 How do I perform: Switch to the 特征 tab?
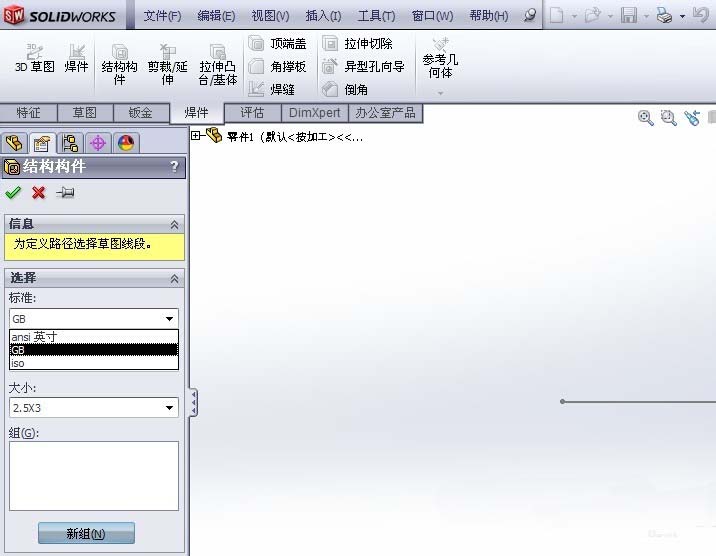pos(28,113)
